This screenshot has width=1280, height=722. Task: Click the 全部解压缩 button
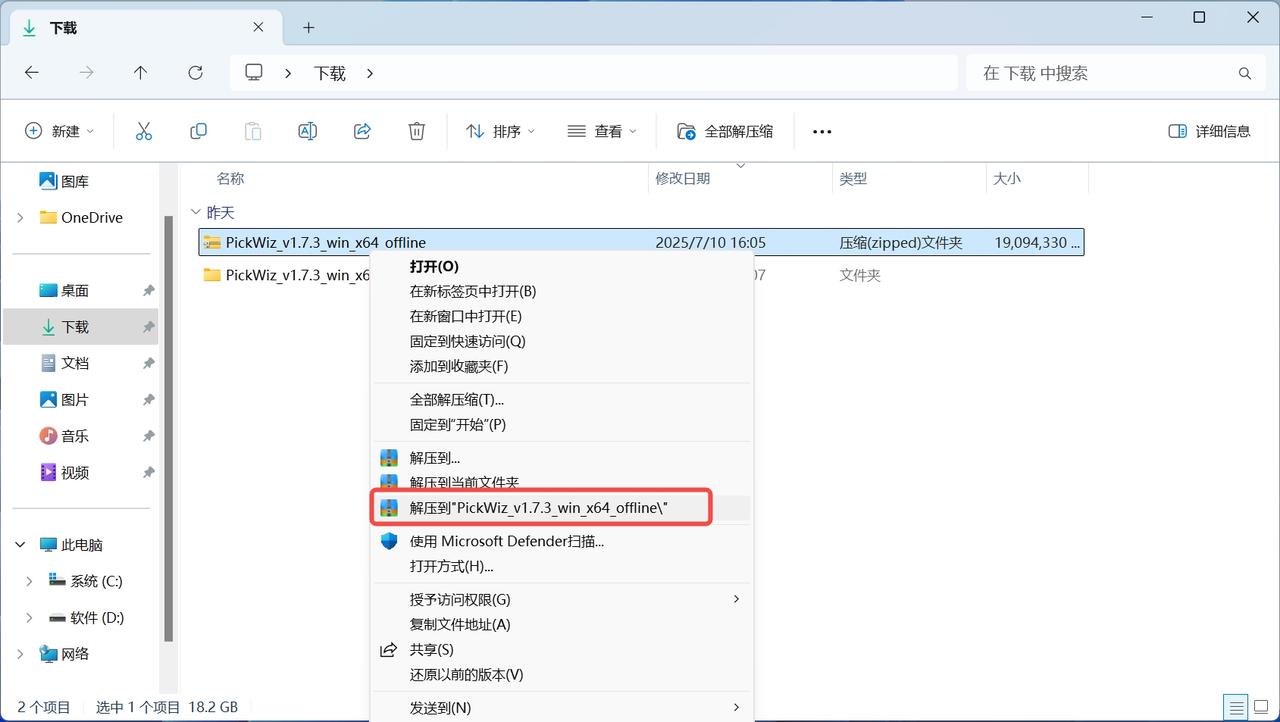pyautogui.click(x=726, y=131)
